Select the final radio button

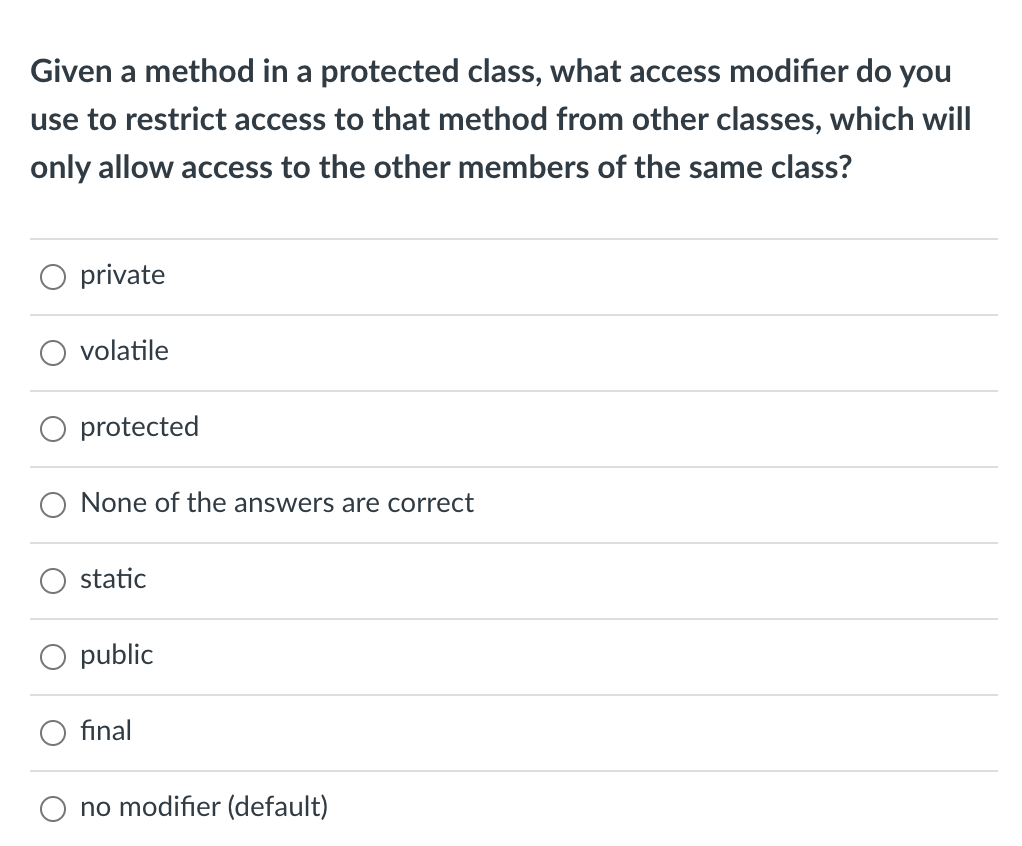(x=52, y=732)
